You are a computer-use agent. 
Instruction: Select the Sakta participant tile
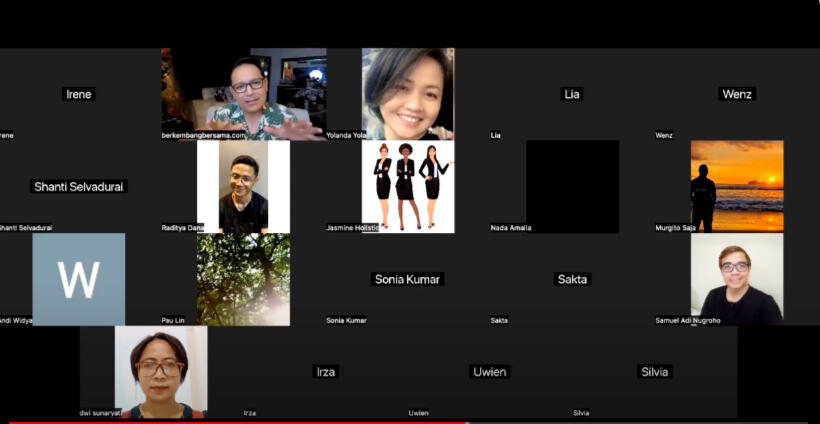(572, 279)
